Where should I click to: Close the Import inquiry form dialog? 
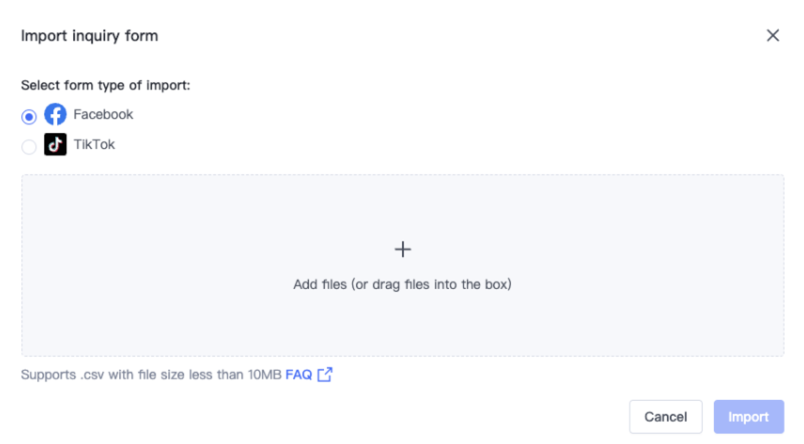[772, 35]
